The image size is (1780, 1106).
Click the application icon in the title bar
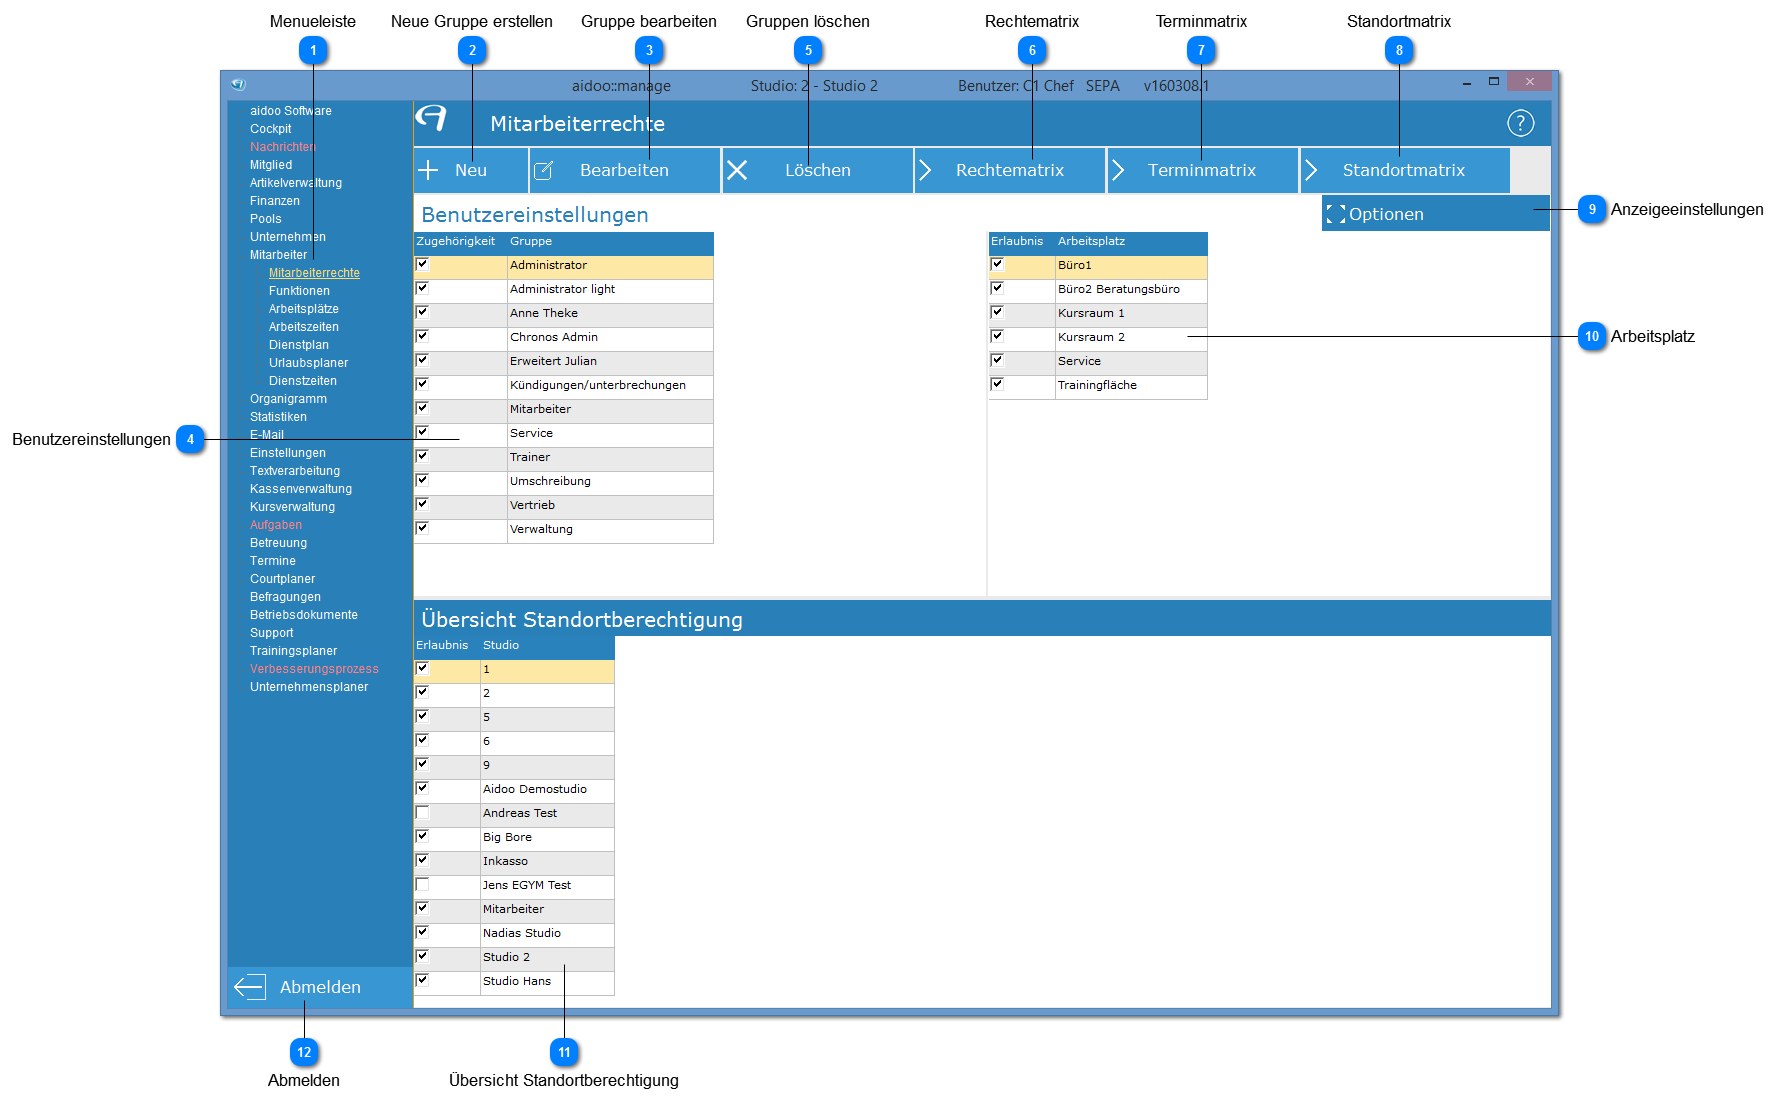pos(238,84)
